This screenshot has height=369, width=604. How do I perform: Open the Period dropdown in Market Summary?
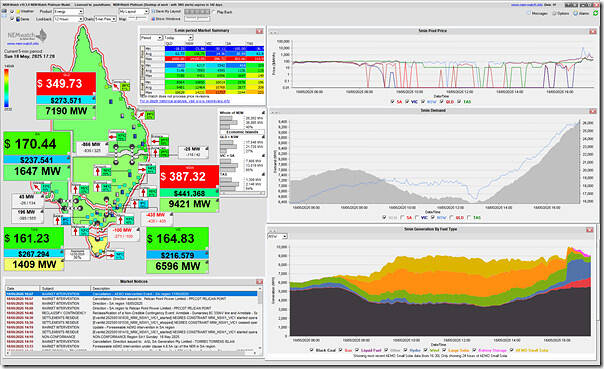(151, 38)
